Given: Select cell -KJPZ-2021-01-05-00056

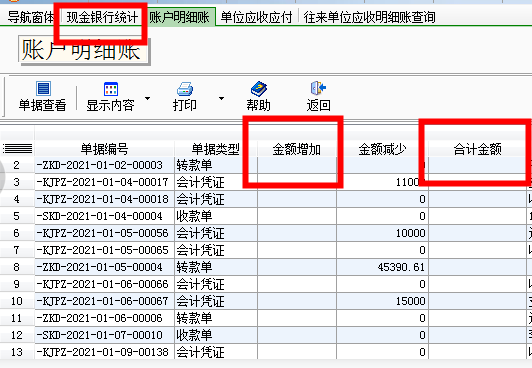Looking at the screenshot, I should (104, 233).
